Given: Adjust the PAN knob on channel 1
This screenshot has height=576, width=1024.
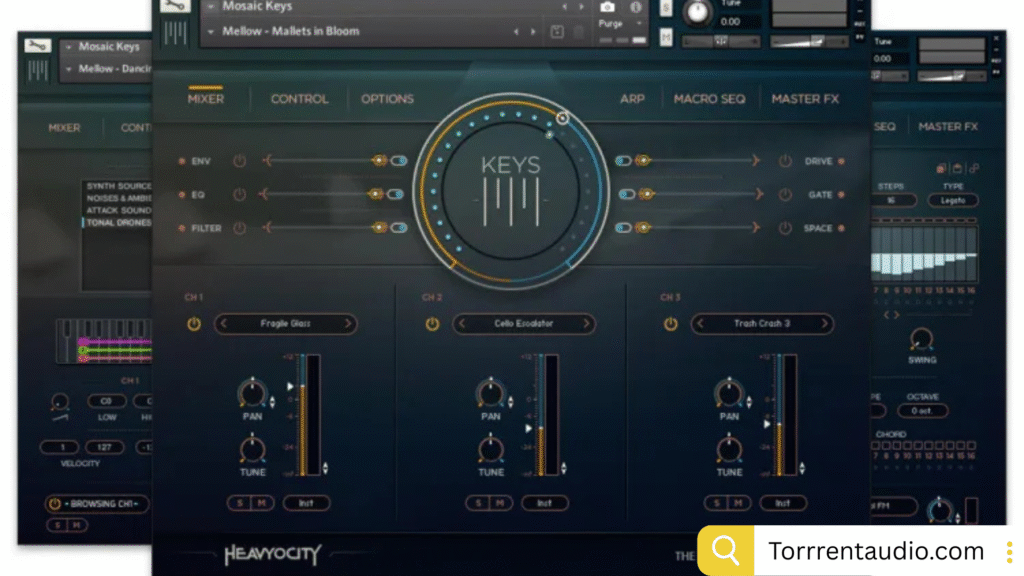Looking at the screenshot, I should point(252,393).
